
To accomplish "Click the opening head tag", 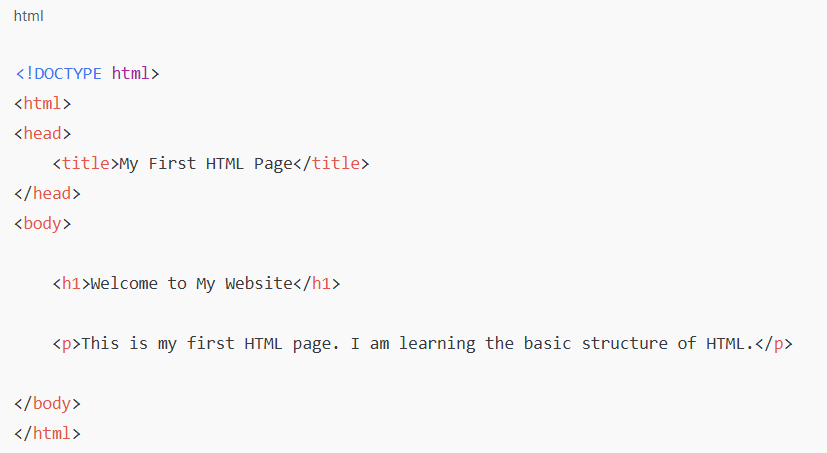I will 42,133.
